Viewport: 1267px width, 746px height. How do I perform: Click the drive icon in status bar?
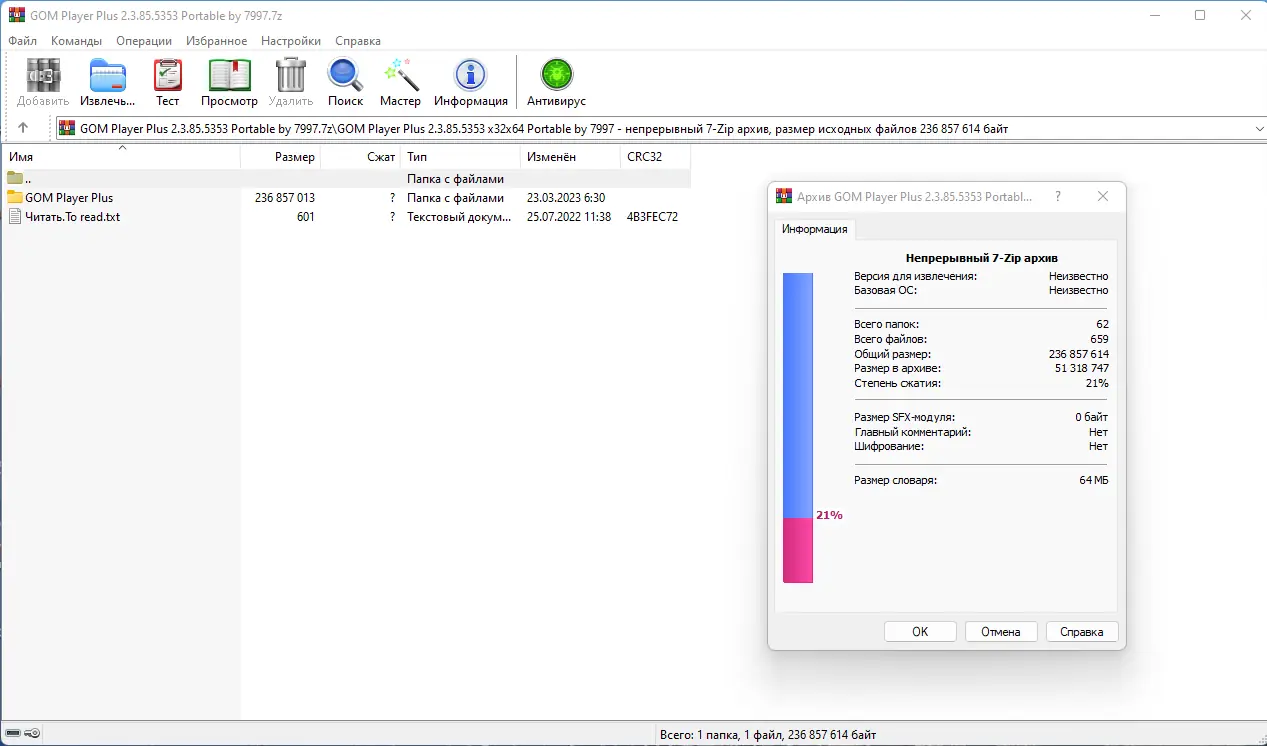coord(11,734)
